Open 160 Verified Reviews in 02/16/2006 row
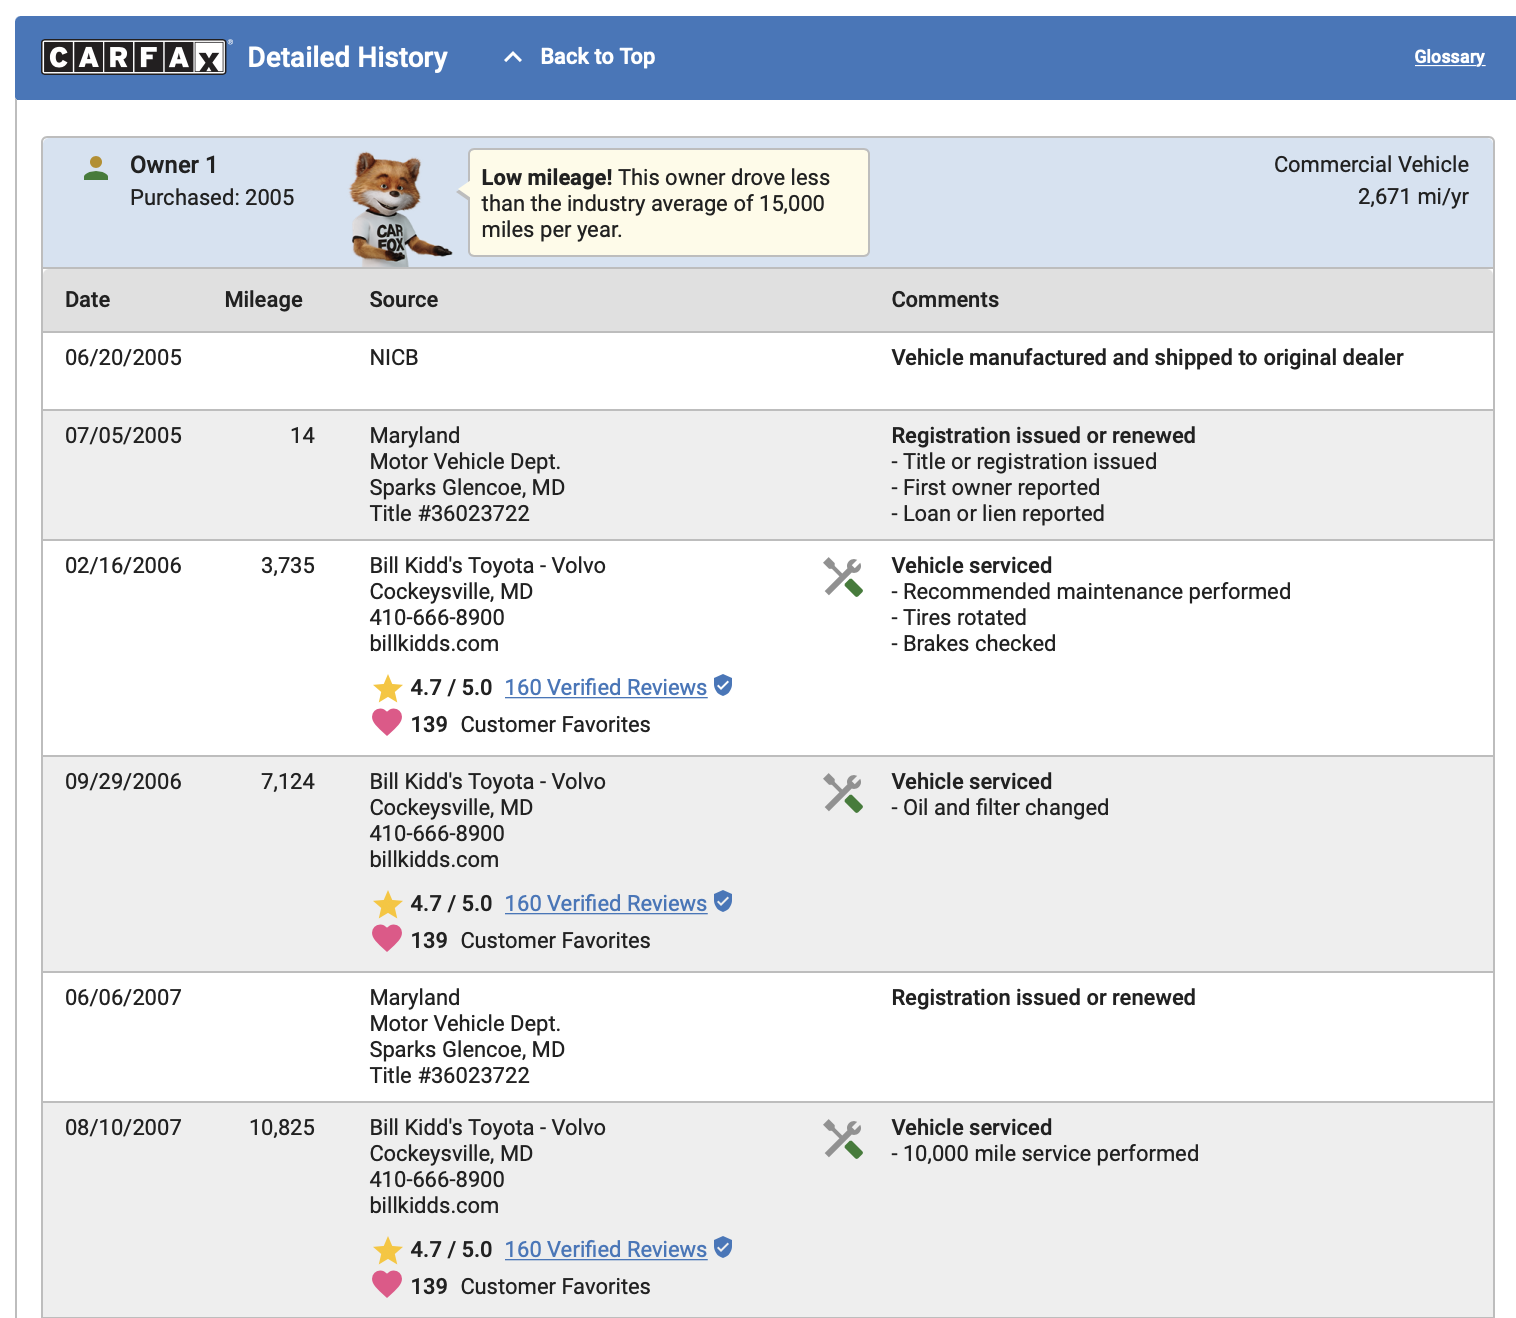 (x=606, y=688)
